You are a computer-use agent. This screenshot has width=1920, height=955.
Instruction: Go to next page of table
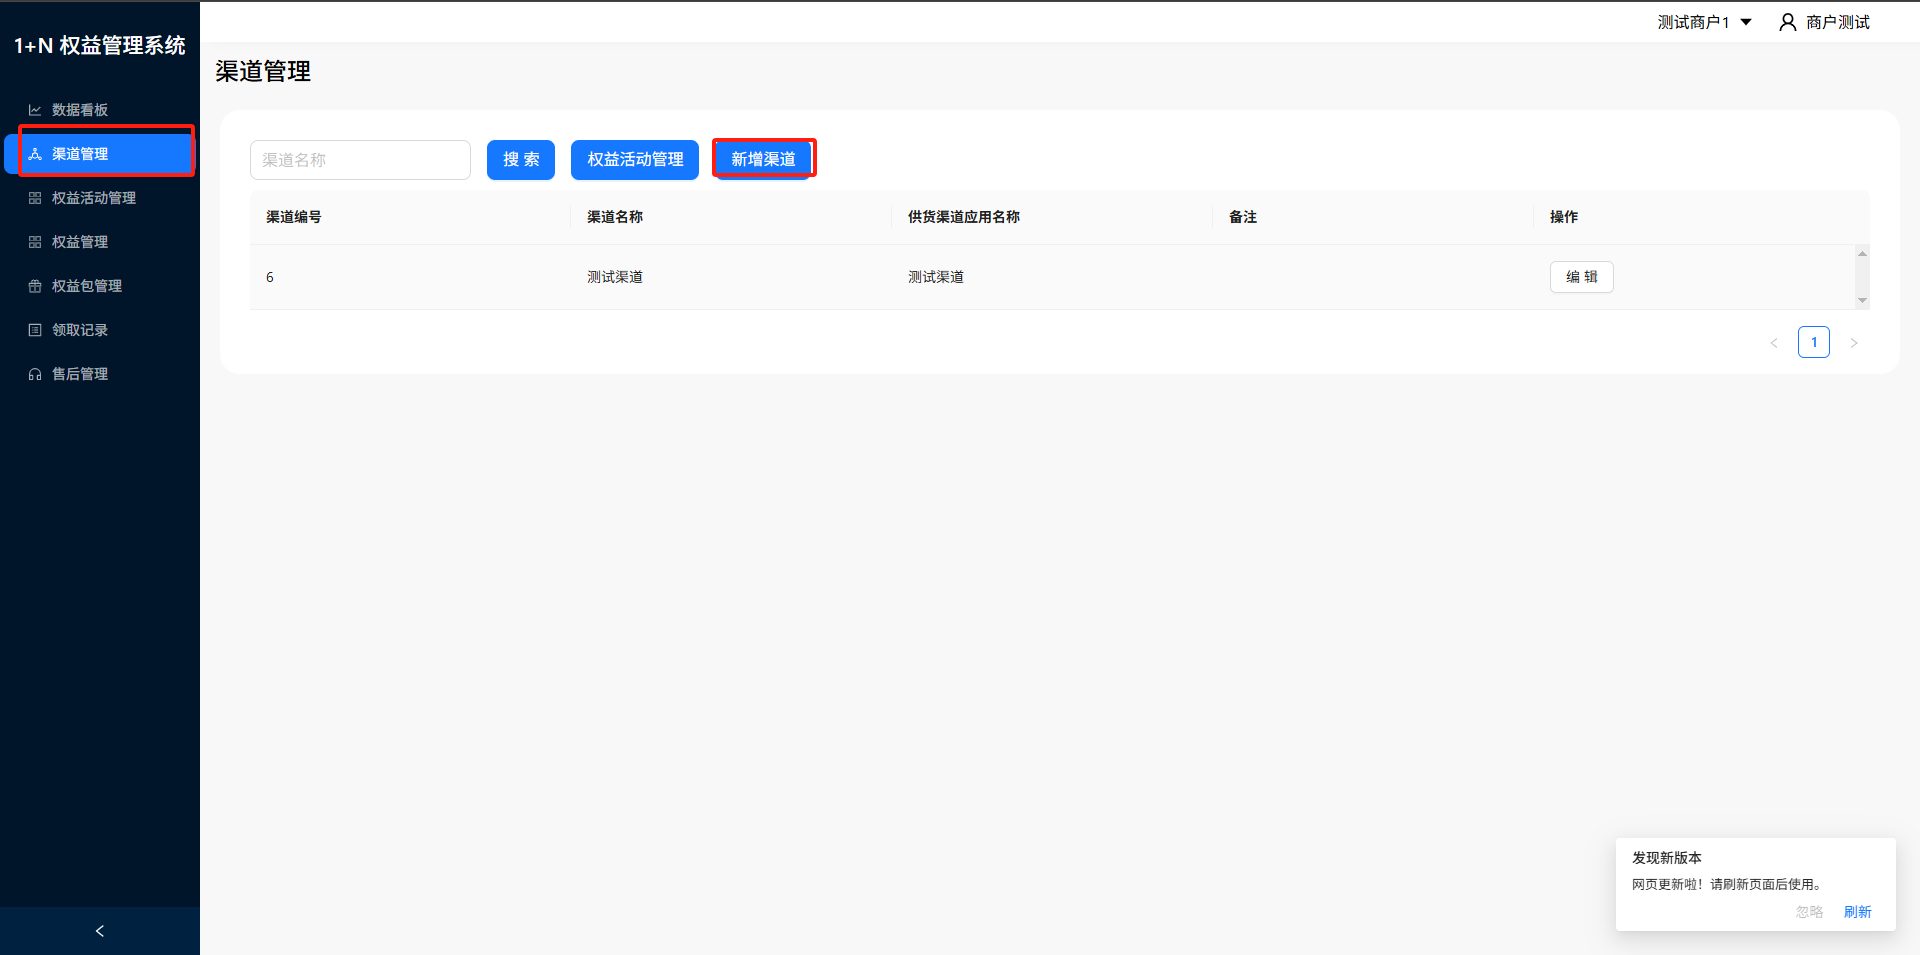[x=1853, y=343]
